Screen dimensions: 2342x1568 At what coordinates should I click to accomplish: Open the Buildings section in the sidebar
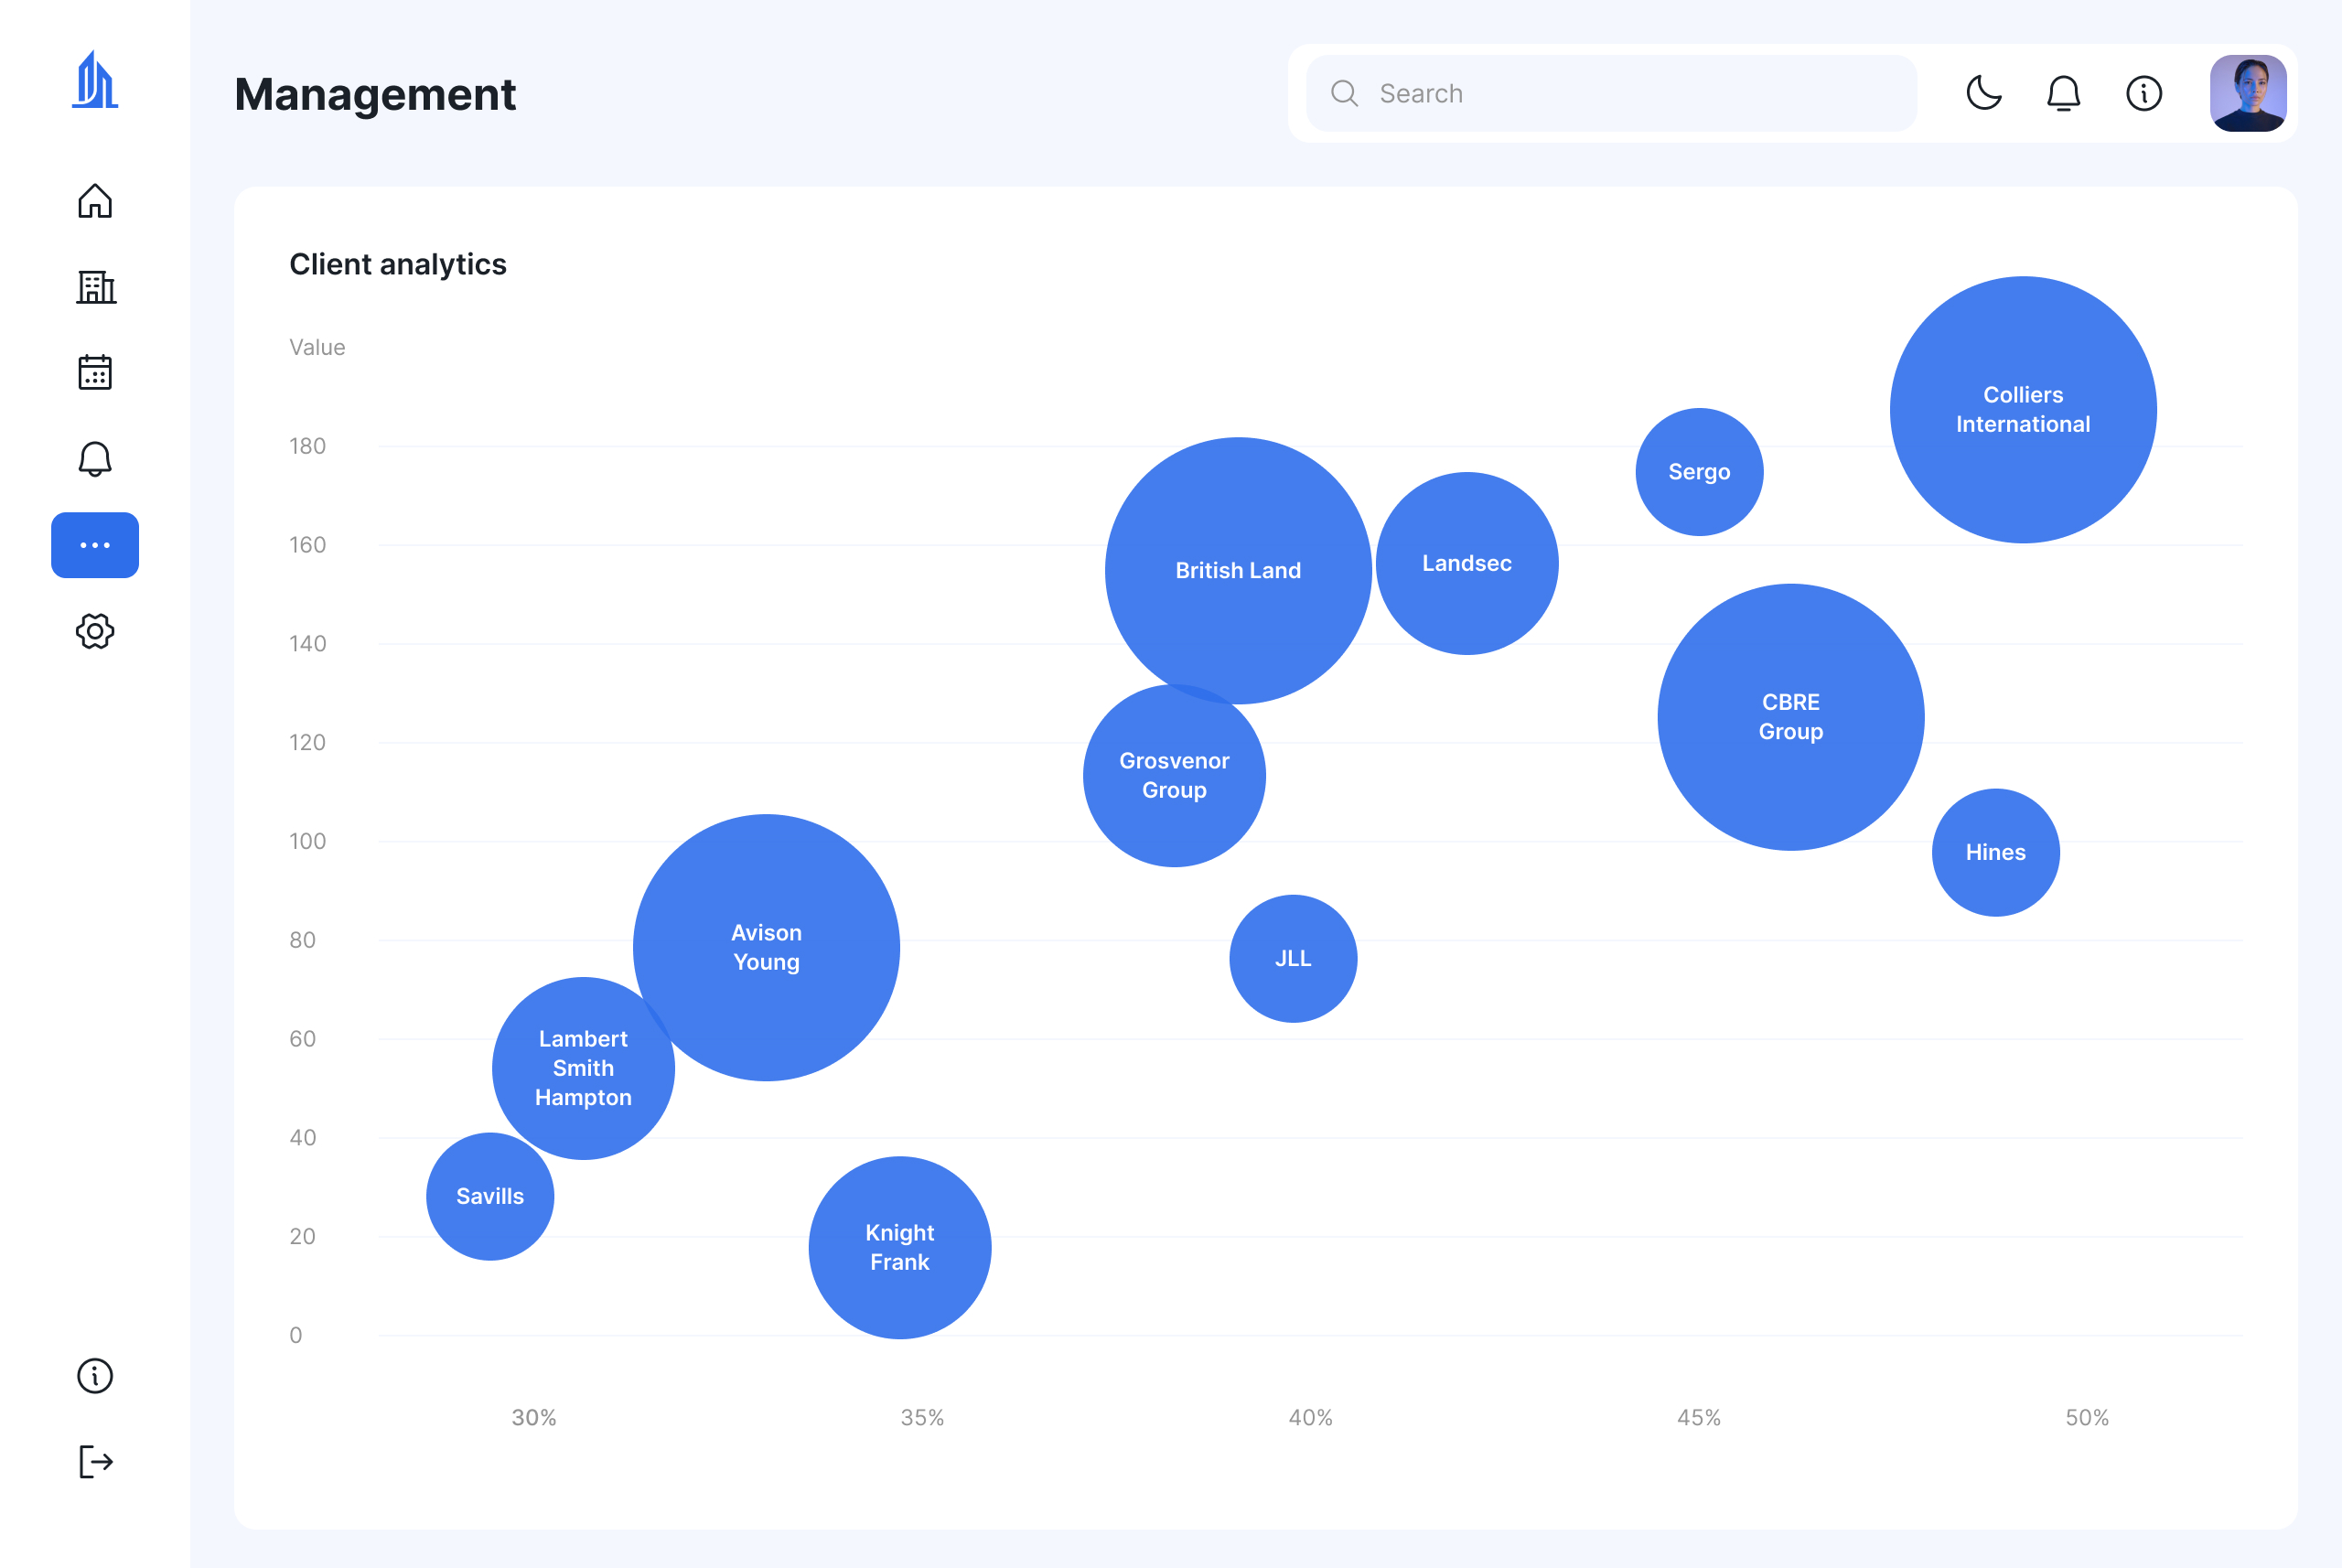pos(95,287)
